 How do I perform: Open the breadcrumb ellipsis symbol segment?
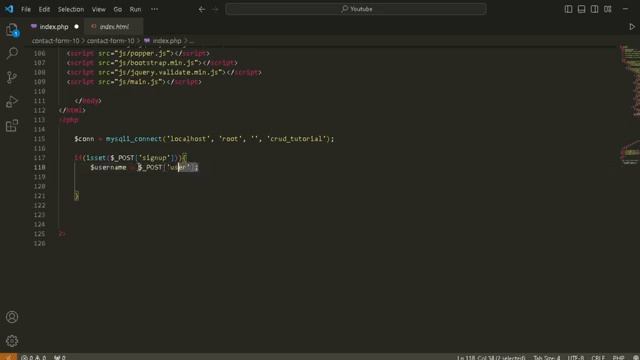click(x=192, y=41)
